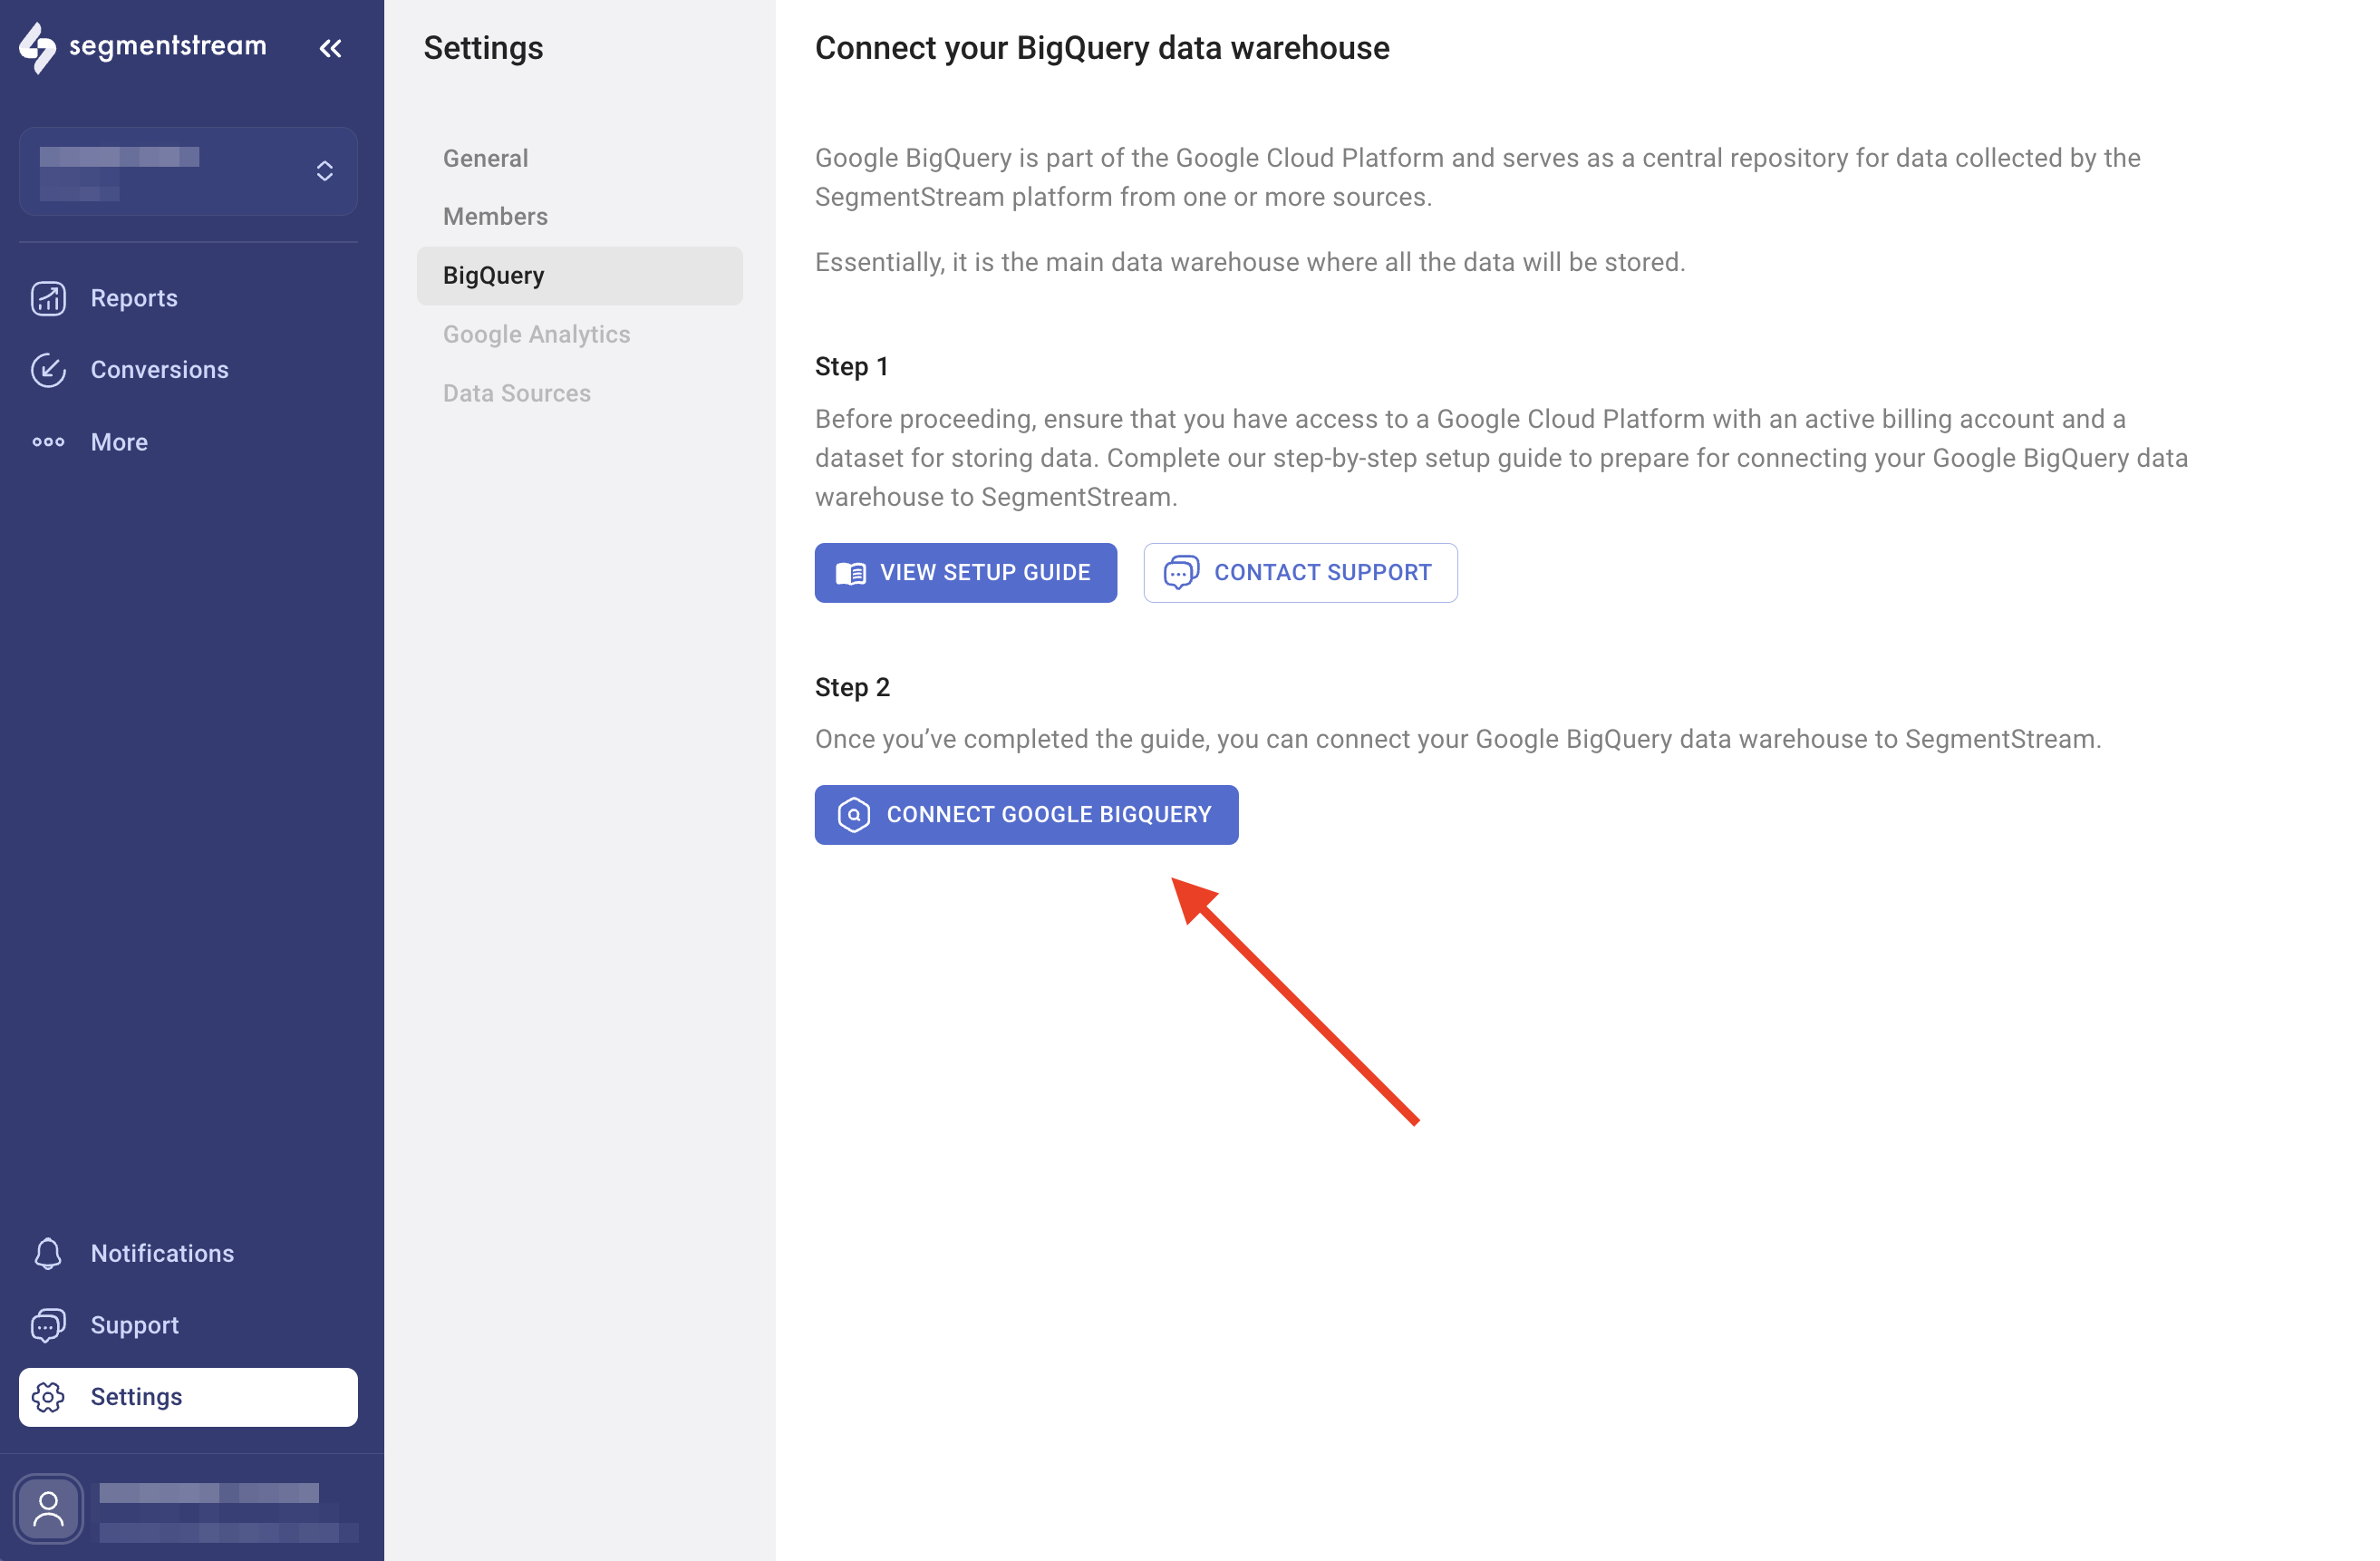The width and height of the screenshot is (2380, 1561).
Task: Click the book icon on setup guide button
Action: point(851,573)
